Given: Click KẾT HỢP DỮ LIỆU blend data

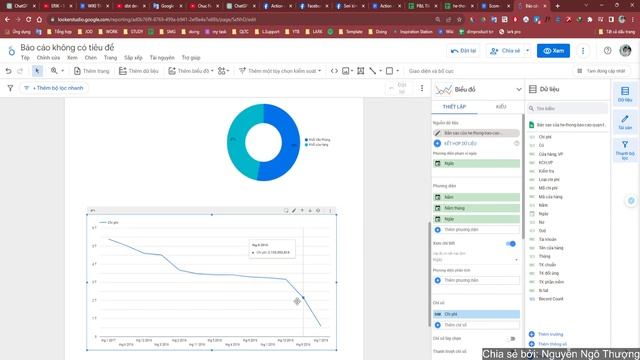Looking at the screenshot, I should click(x=460, y=144).
